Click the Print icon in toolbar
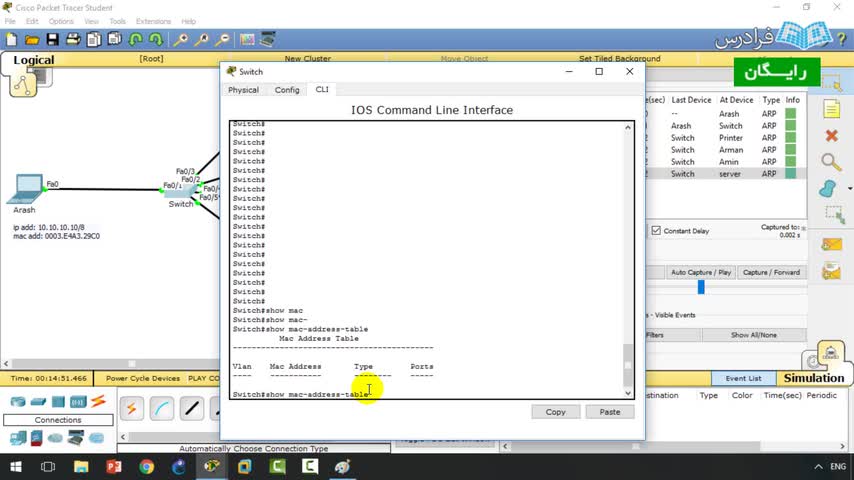Screen dimensions: 854x480 pyautogui.click(x=73, y=40)
